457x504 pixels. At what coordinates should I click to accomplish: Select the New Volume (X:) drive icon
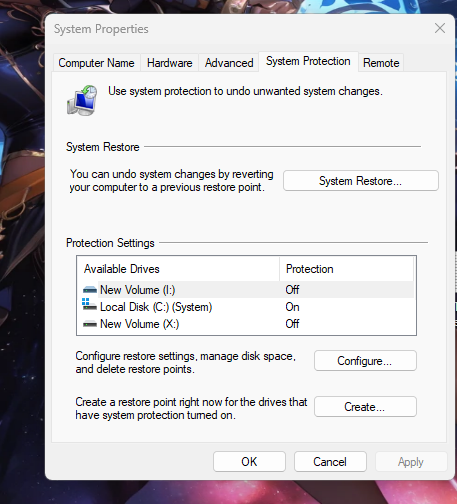click(x=90, y=324)
